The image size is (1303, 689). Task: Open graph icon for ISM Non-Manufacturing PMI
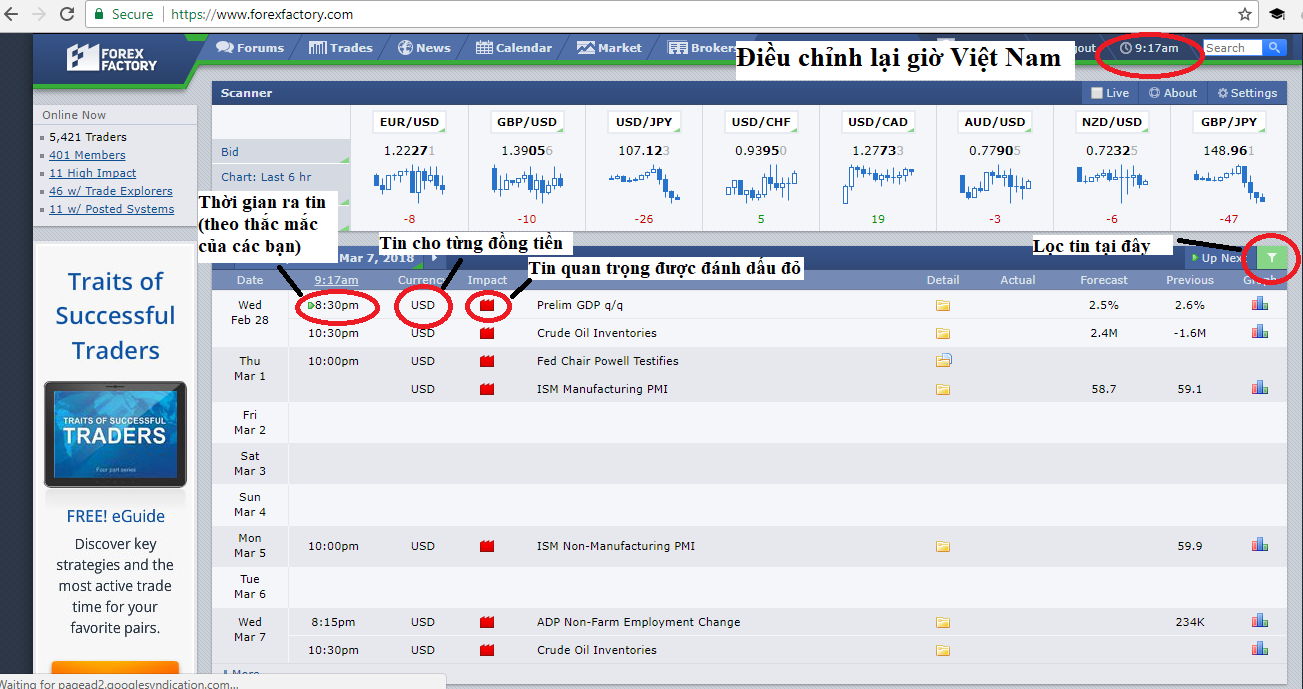(1259, 546)
